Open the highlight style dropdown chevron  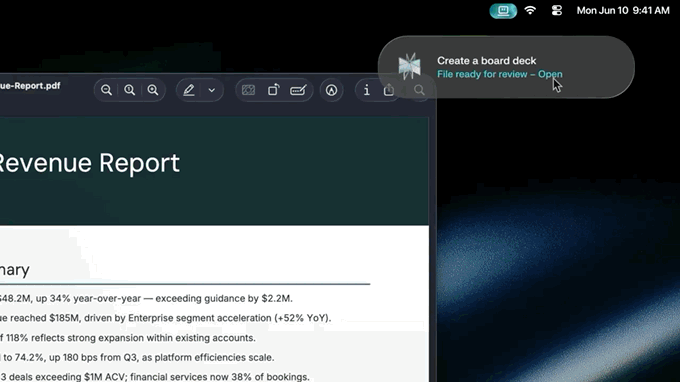click(212, 90)
